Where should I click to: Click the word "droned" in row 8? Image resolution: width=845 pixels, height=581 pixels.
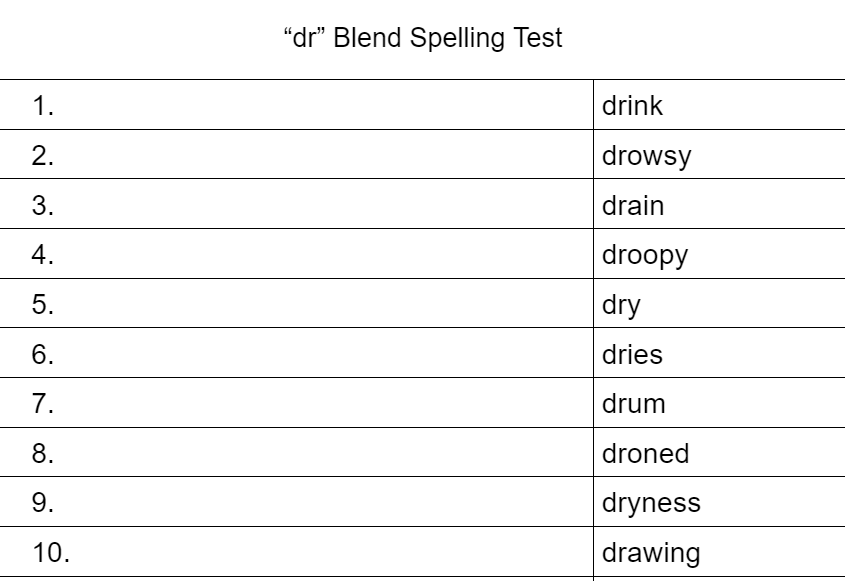tap(645, 453)
